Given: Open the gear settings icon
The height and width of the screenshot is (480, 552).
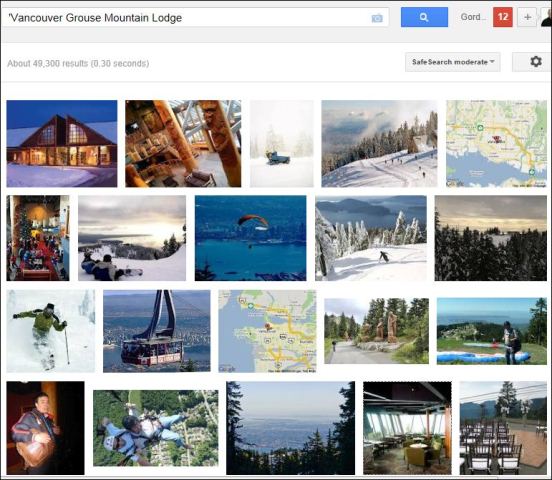Looking at the screenshot, I should tap(535, 62).
